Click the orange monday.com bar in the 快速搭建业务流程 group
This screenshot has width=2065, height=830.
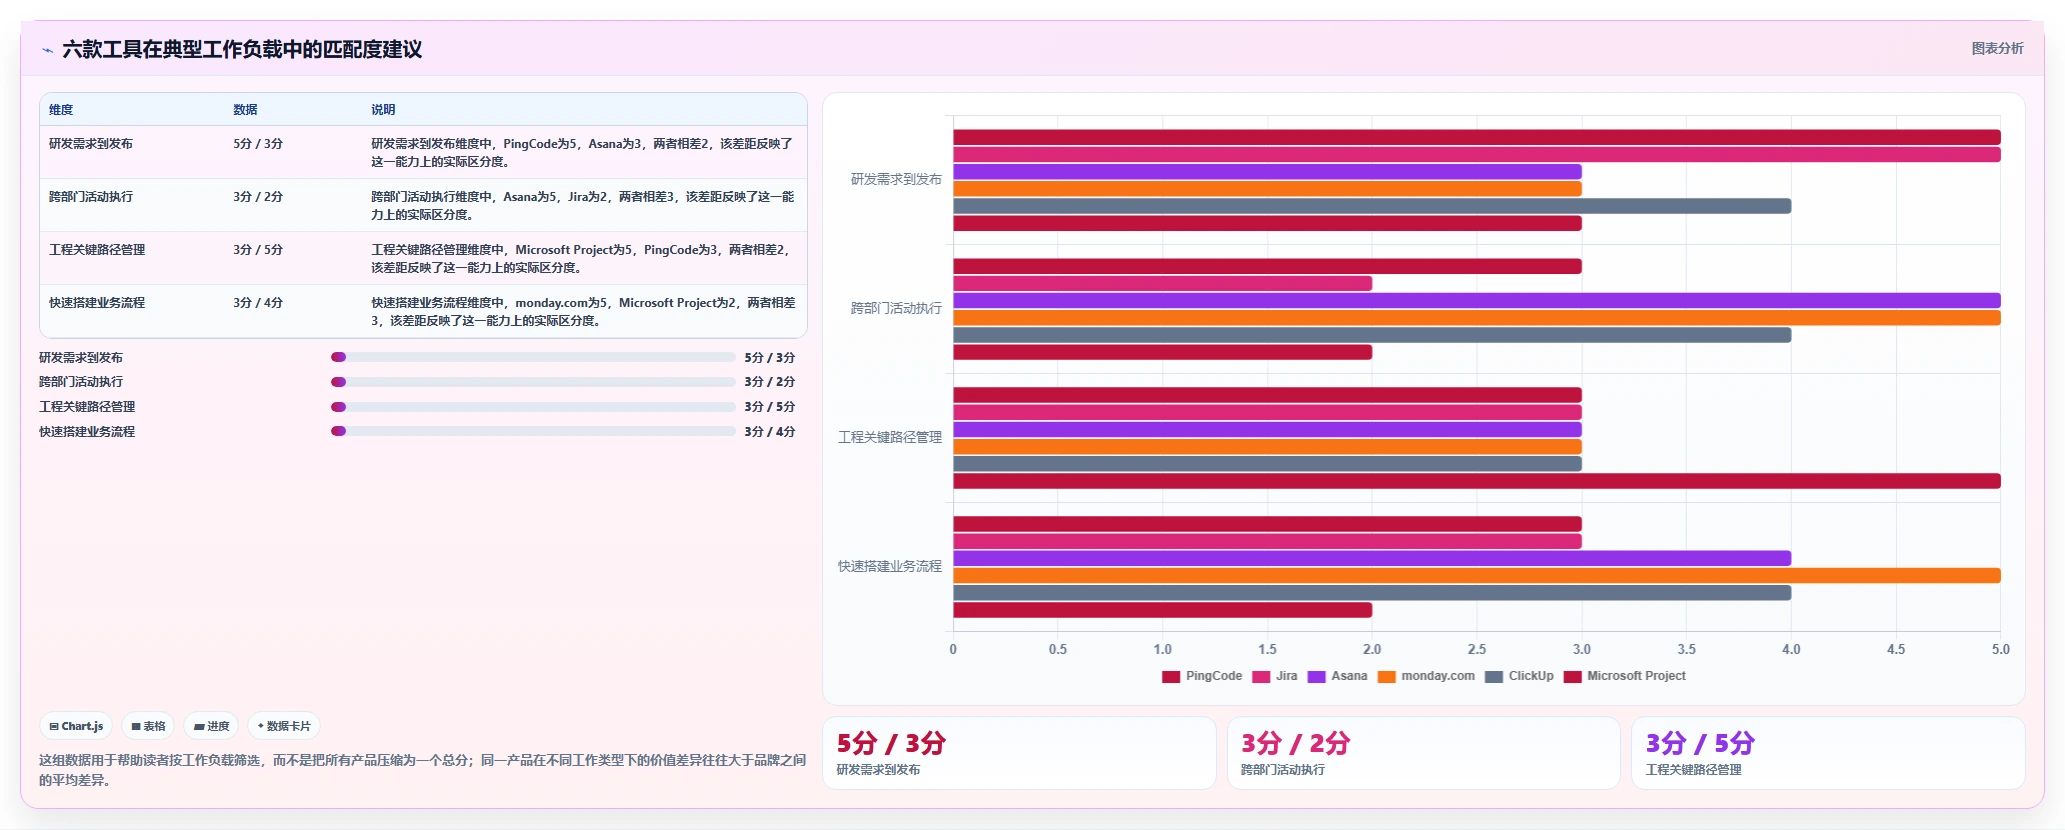click(1477, 576)
